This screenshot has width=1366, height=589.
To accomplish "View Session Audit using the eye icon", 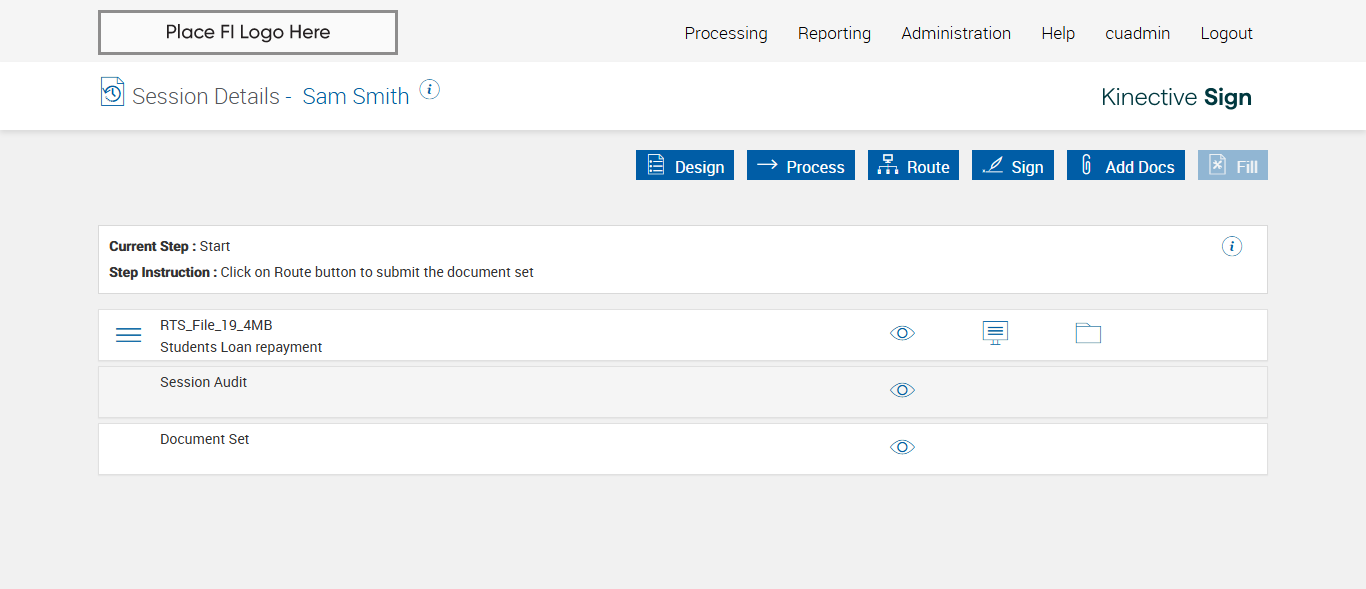I will [x=902, y=390].
